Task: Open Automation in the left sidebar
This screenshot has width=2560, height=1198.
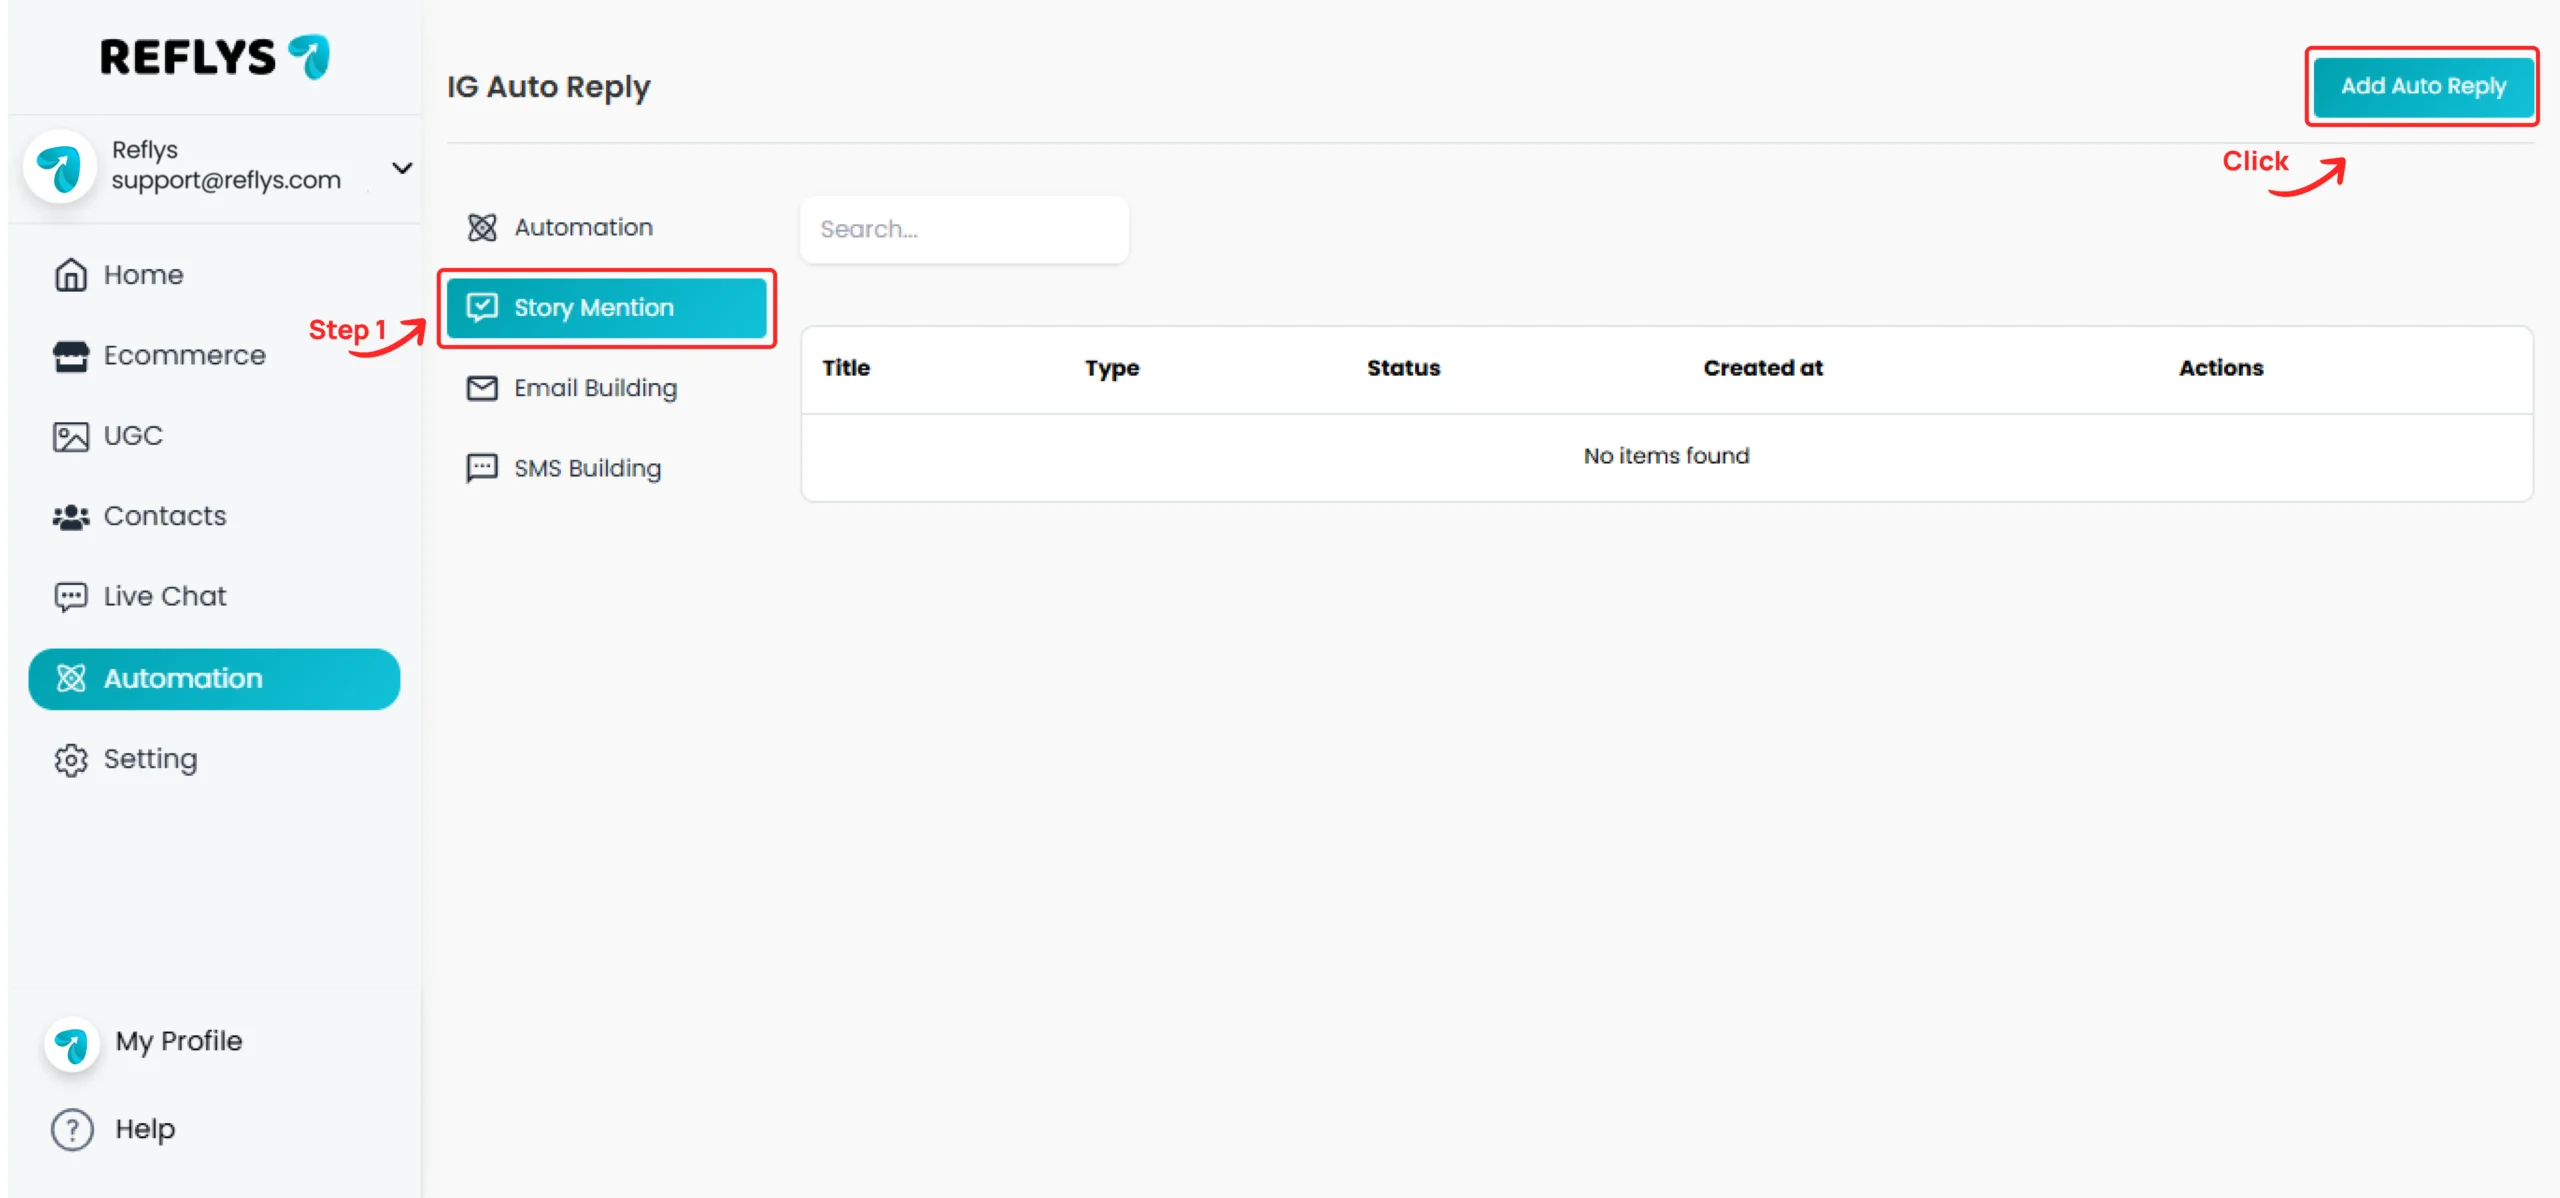Action: pyautogui.click(x=214, y=679)
